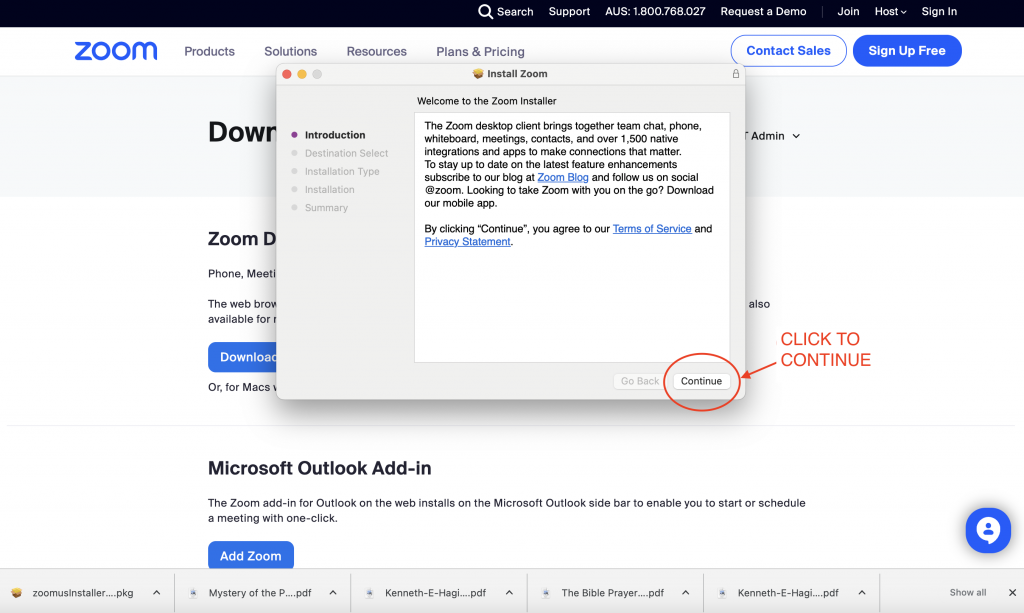Expand options for Mystery of the P pdf

(x=333, y=593)
